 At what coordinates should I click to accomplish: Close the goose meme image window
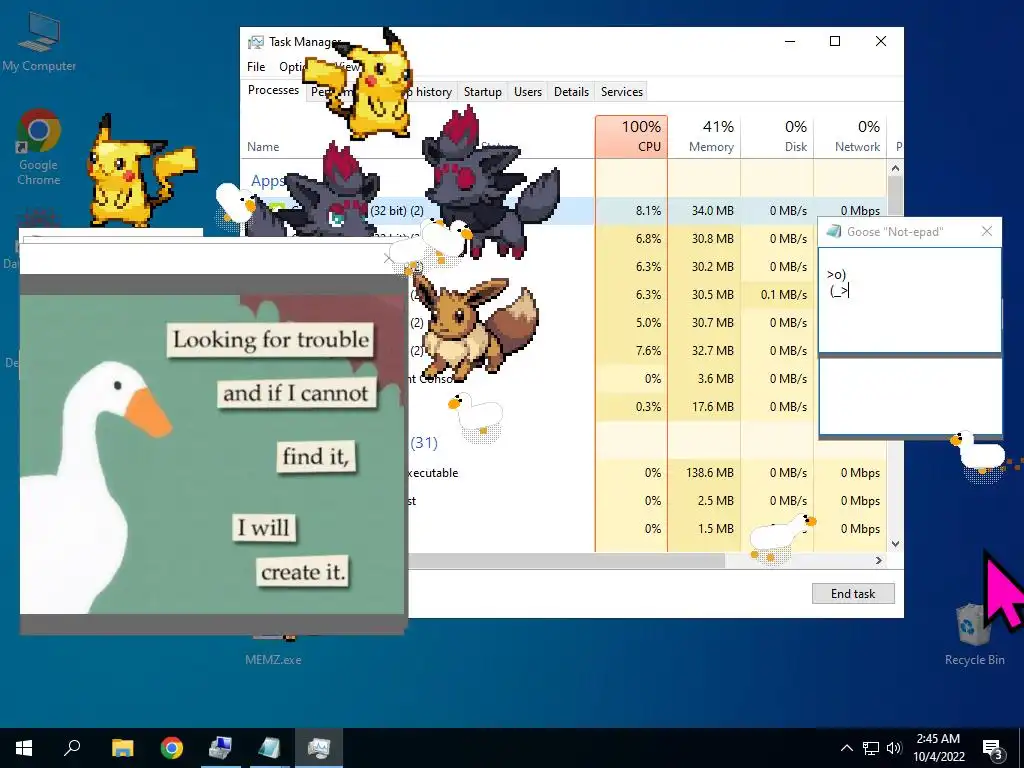click(x=389, y=259)
